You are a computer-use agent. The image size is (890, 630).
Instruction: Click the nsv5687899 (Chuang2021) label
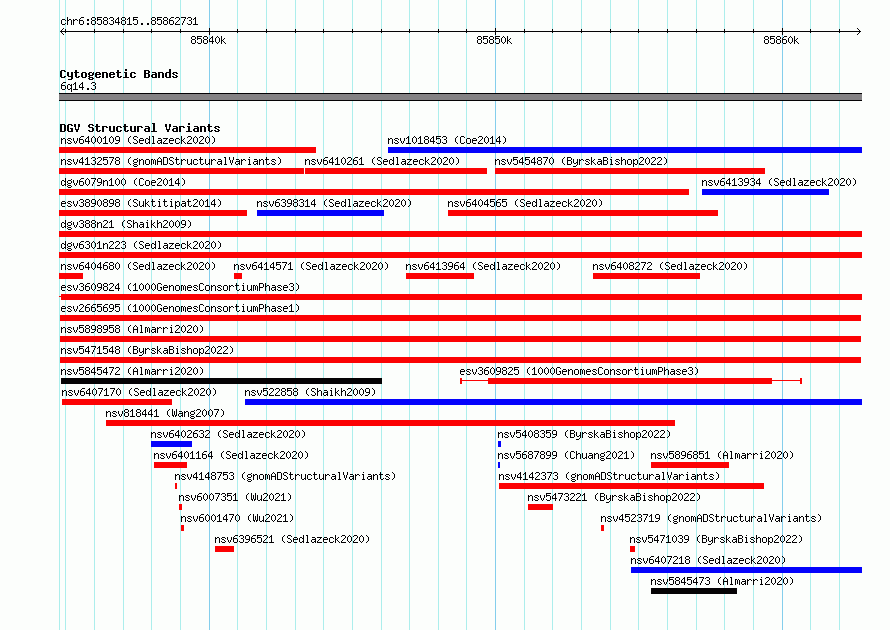566,455
